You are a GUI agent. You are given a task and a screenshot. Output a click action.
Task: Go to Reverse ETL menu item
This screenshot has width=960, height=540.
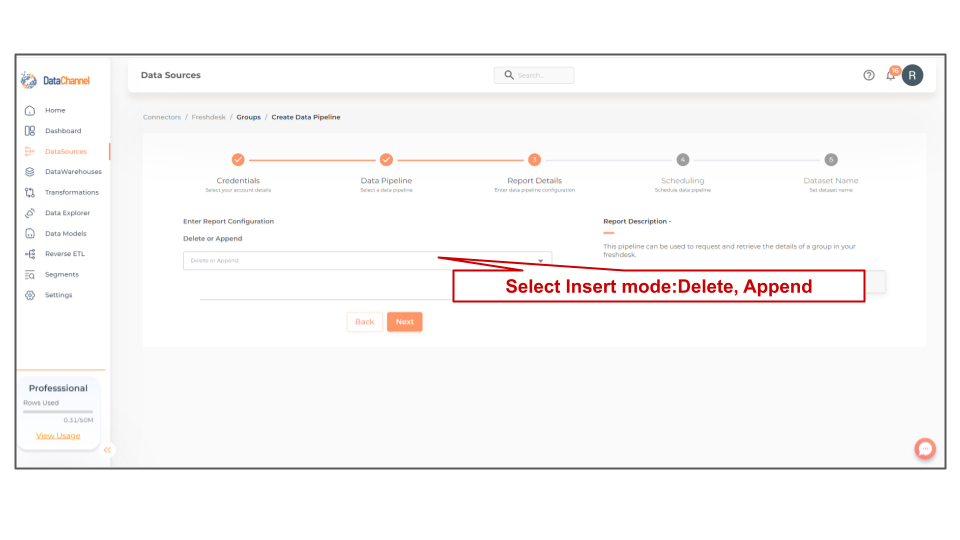[x=65, y=253]
